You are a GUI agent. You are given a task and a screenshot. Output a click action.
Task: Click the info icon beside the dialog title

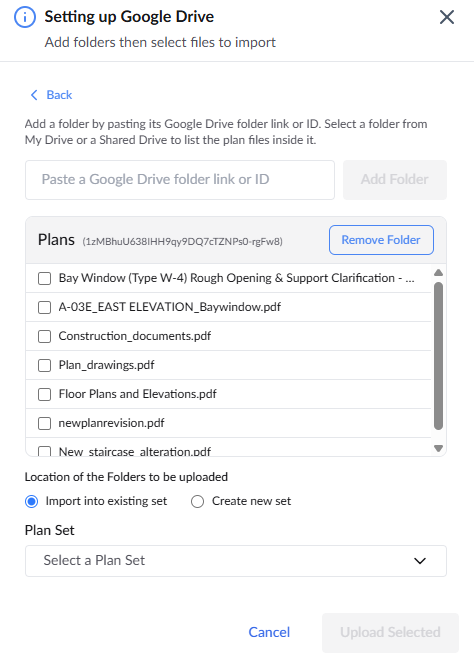click(x=25, y=17)
